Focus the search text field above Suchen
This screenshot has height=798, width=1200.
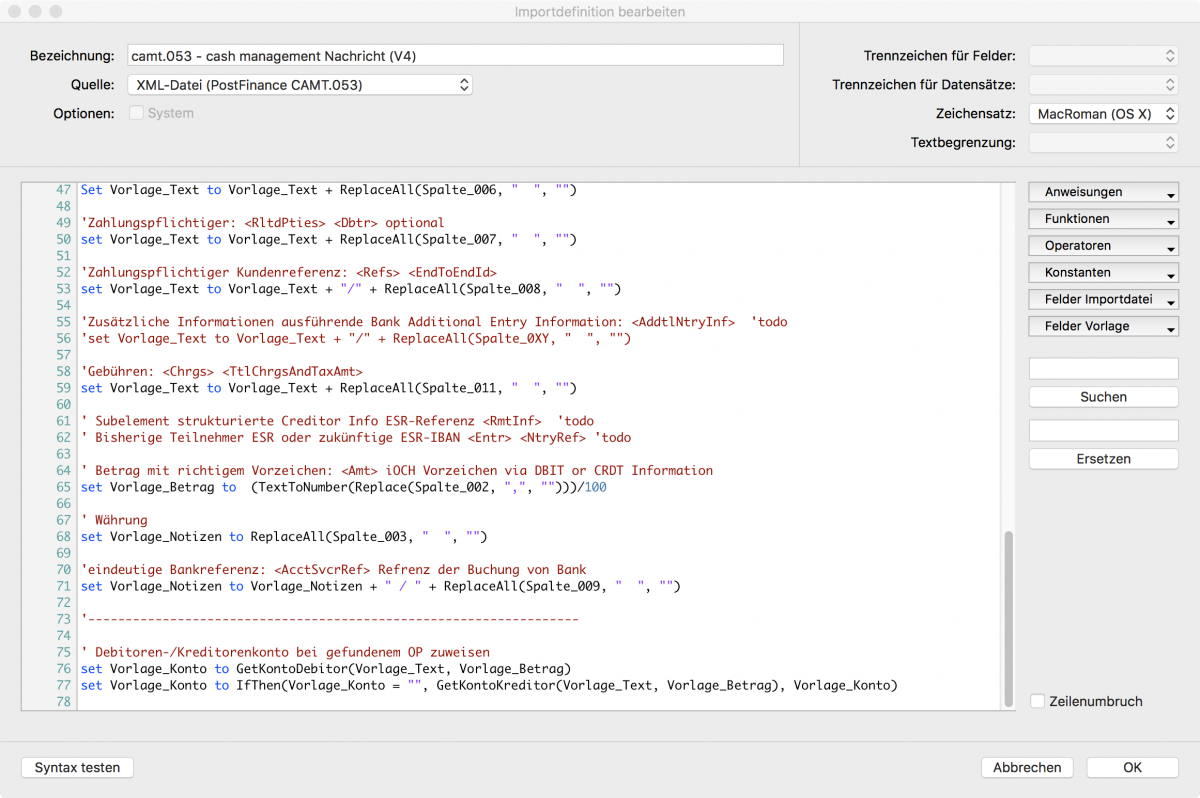click(1103, 369)
